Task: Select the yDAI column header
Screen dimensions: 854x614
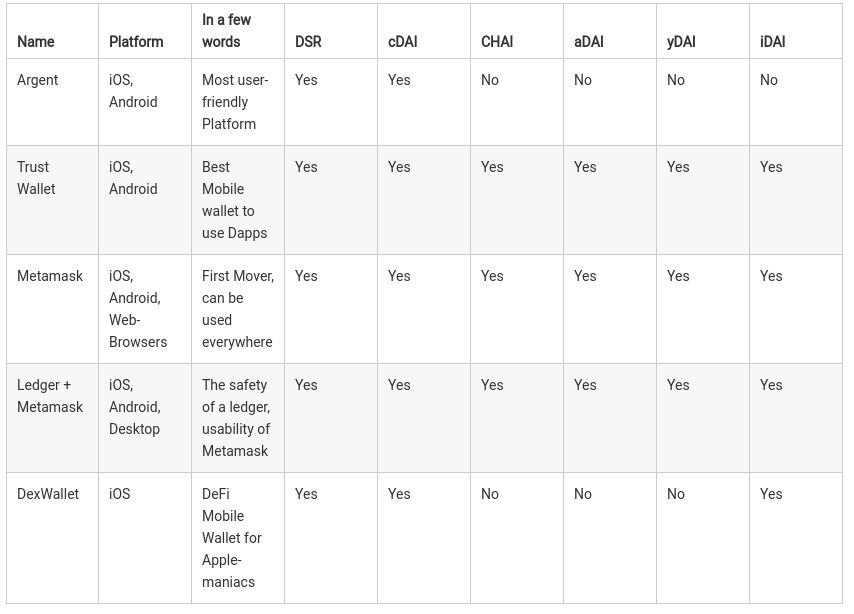Action: click(681, 42)
